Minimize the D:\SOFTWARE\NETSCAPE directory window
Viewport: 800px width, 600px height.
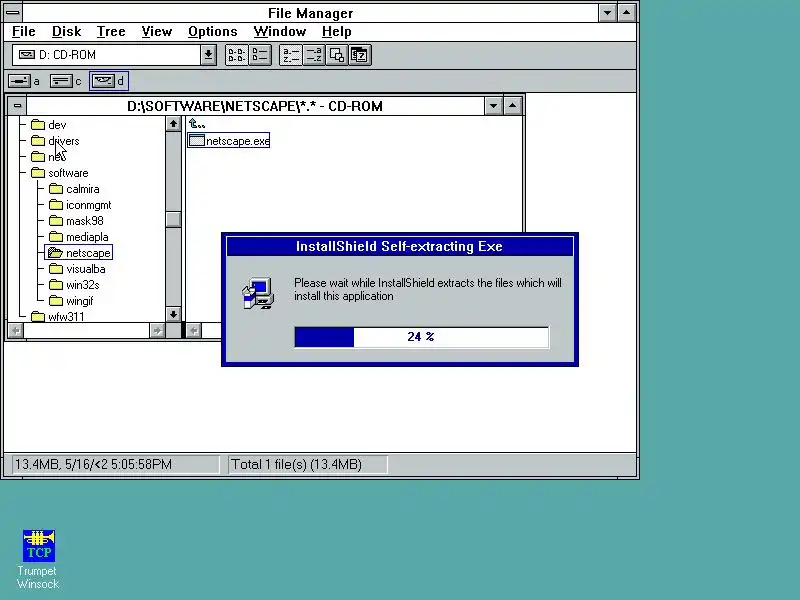[x=493, y=106]
